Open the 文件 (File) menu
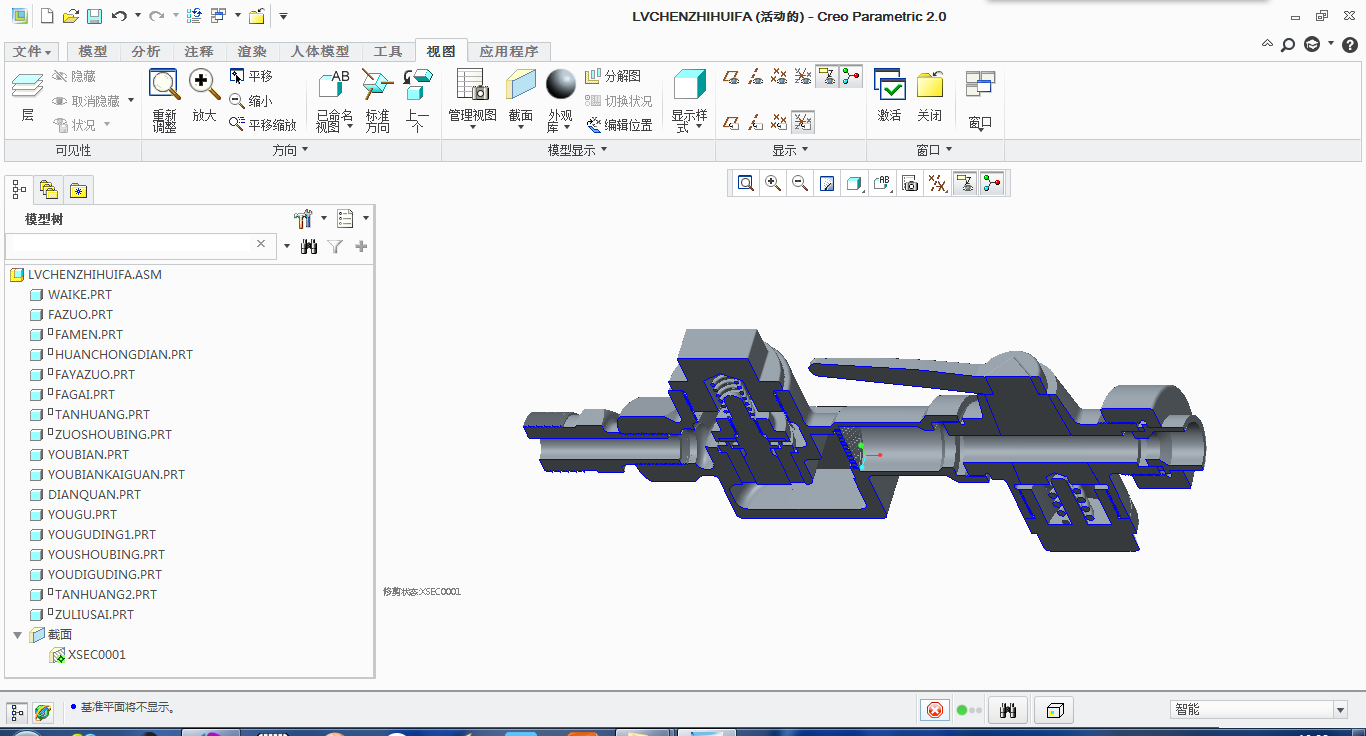This screenshot has height=736, width=1366. (x=31, y=51)
